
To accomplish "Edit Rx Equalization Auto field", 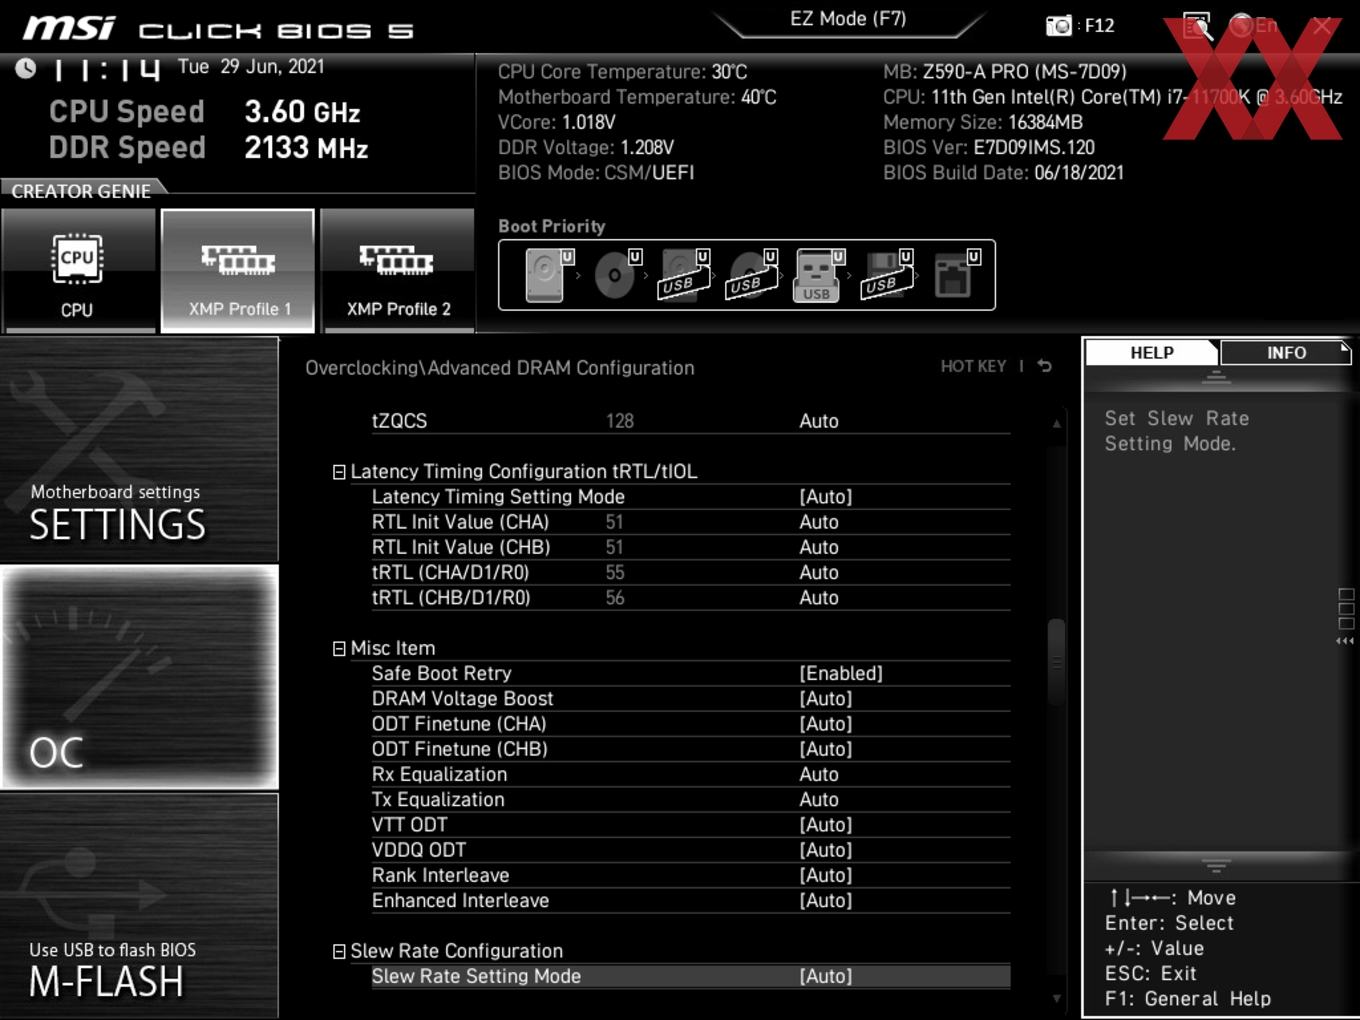I will pos(819,775).
